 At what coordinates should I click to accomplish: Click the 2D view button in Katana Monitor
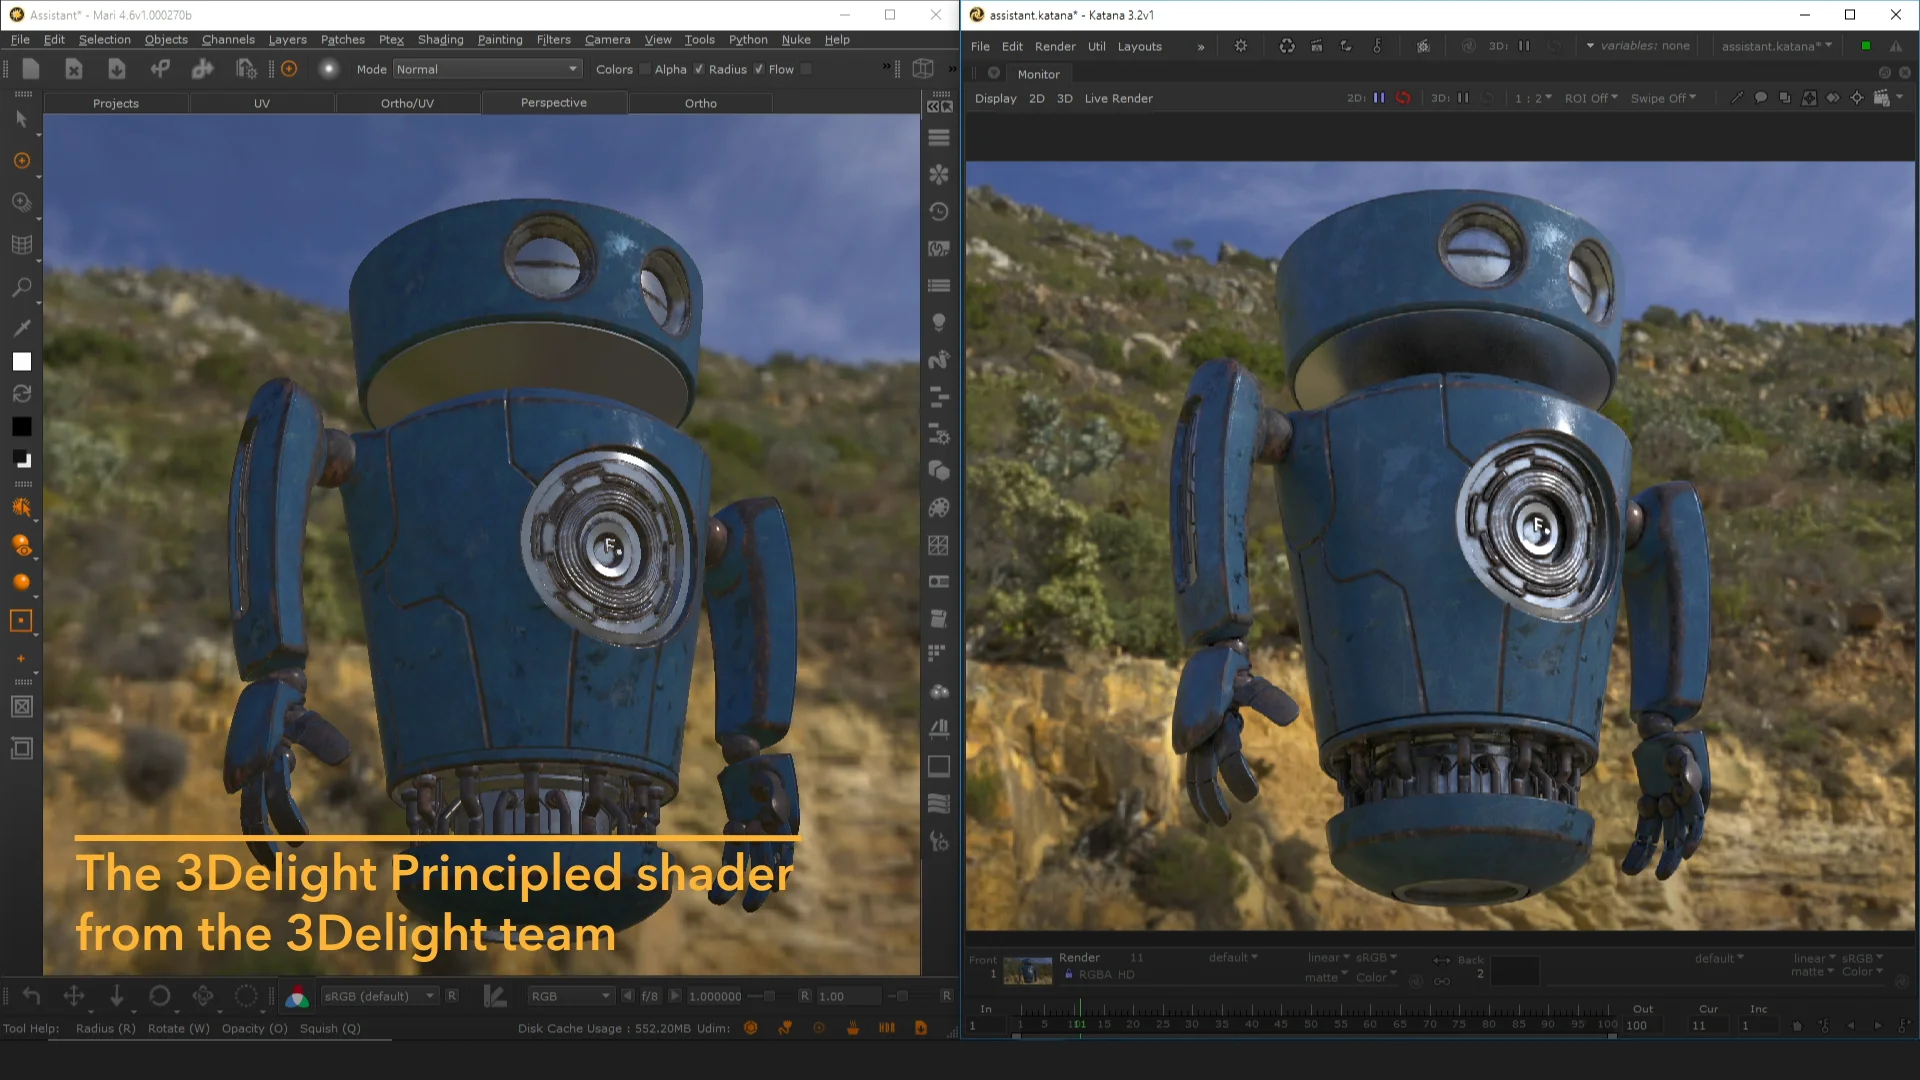[x=1037, y=98]
